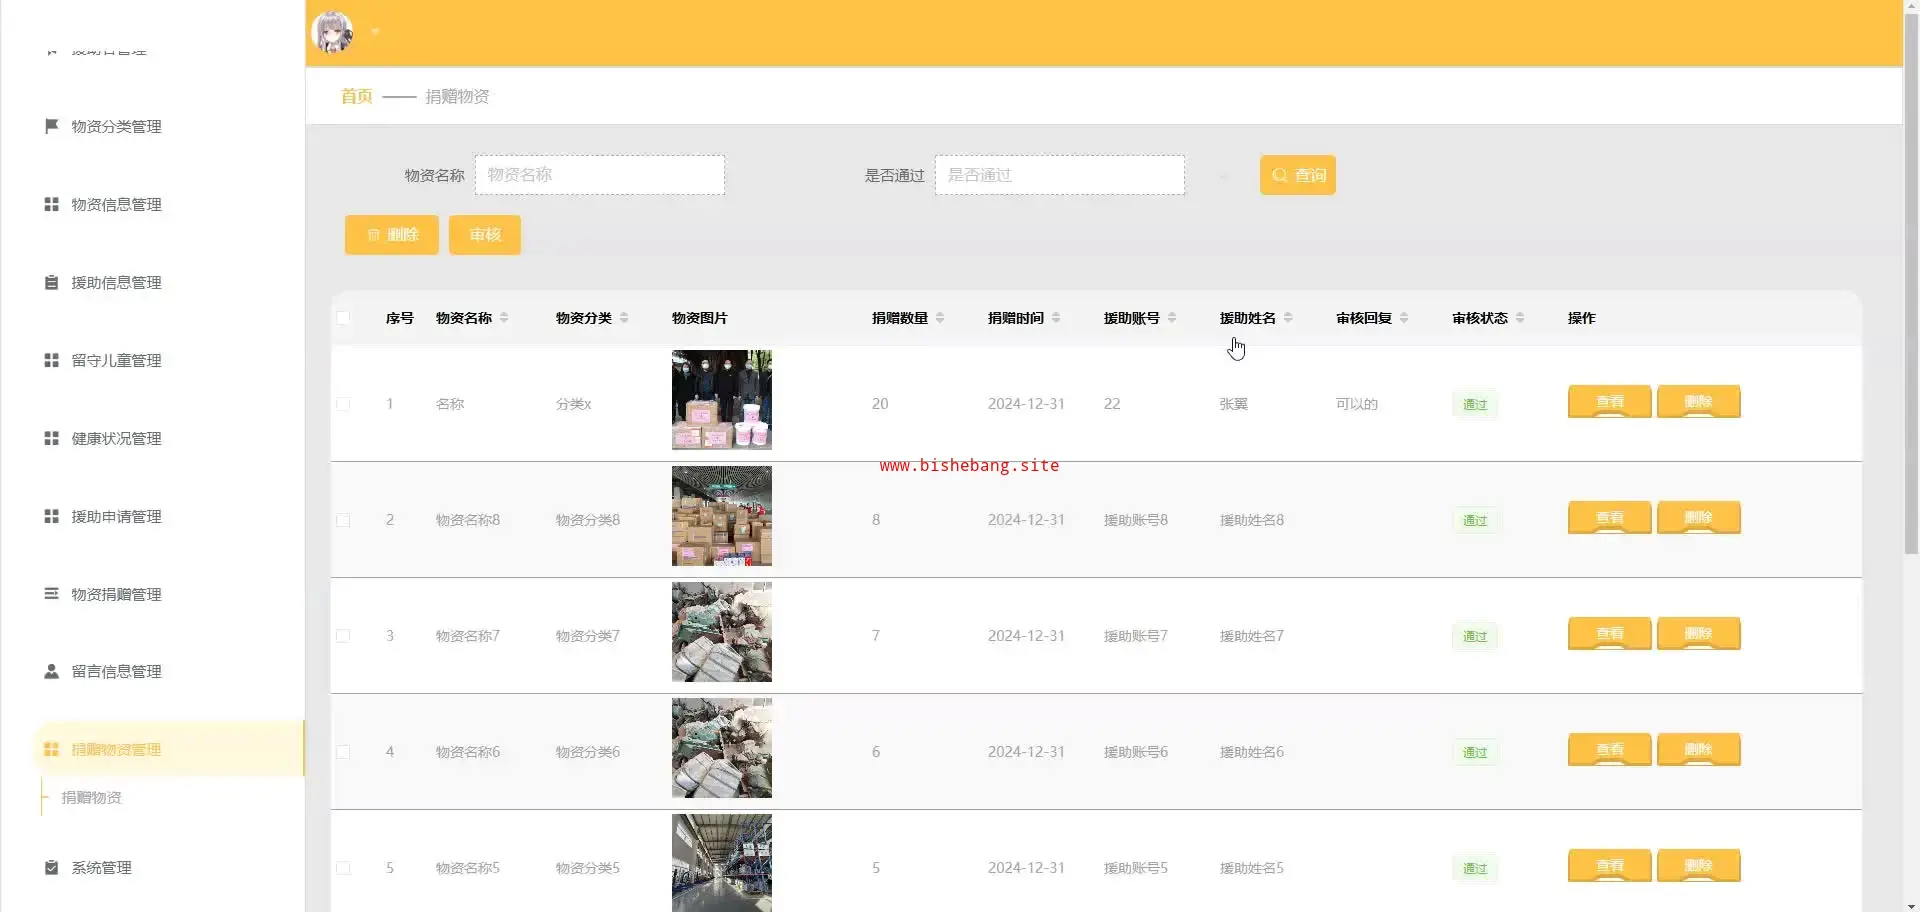Open 健康状况管理 in the sidebar
The image size is (1920, 912).
[x=116, y=438]
